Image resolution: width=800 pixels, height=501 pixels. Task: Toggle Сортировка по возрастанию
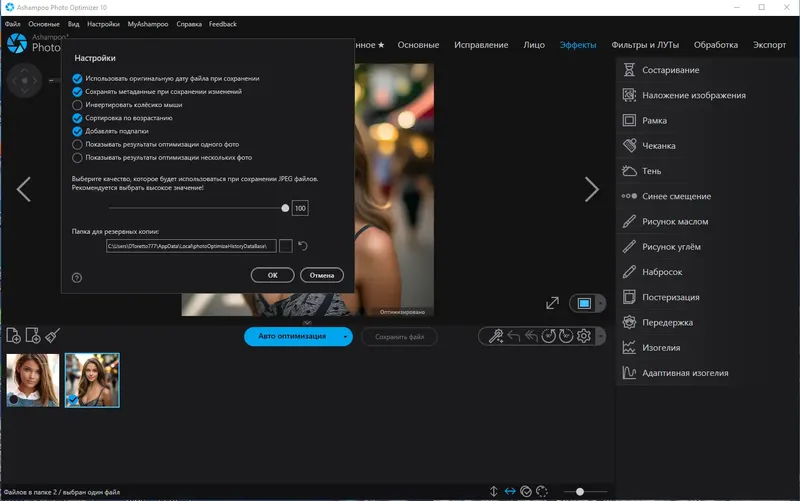tap(77, 118)
